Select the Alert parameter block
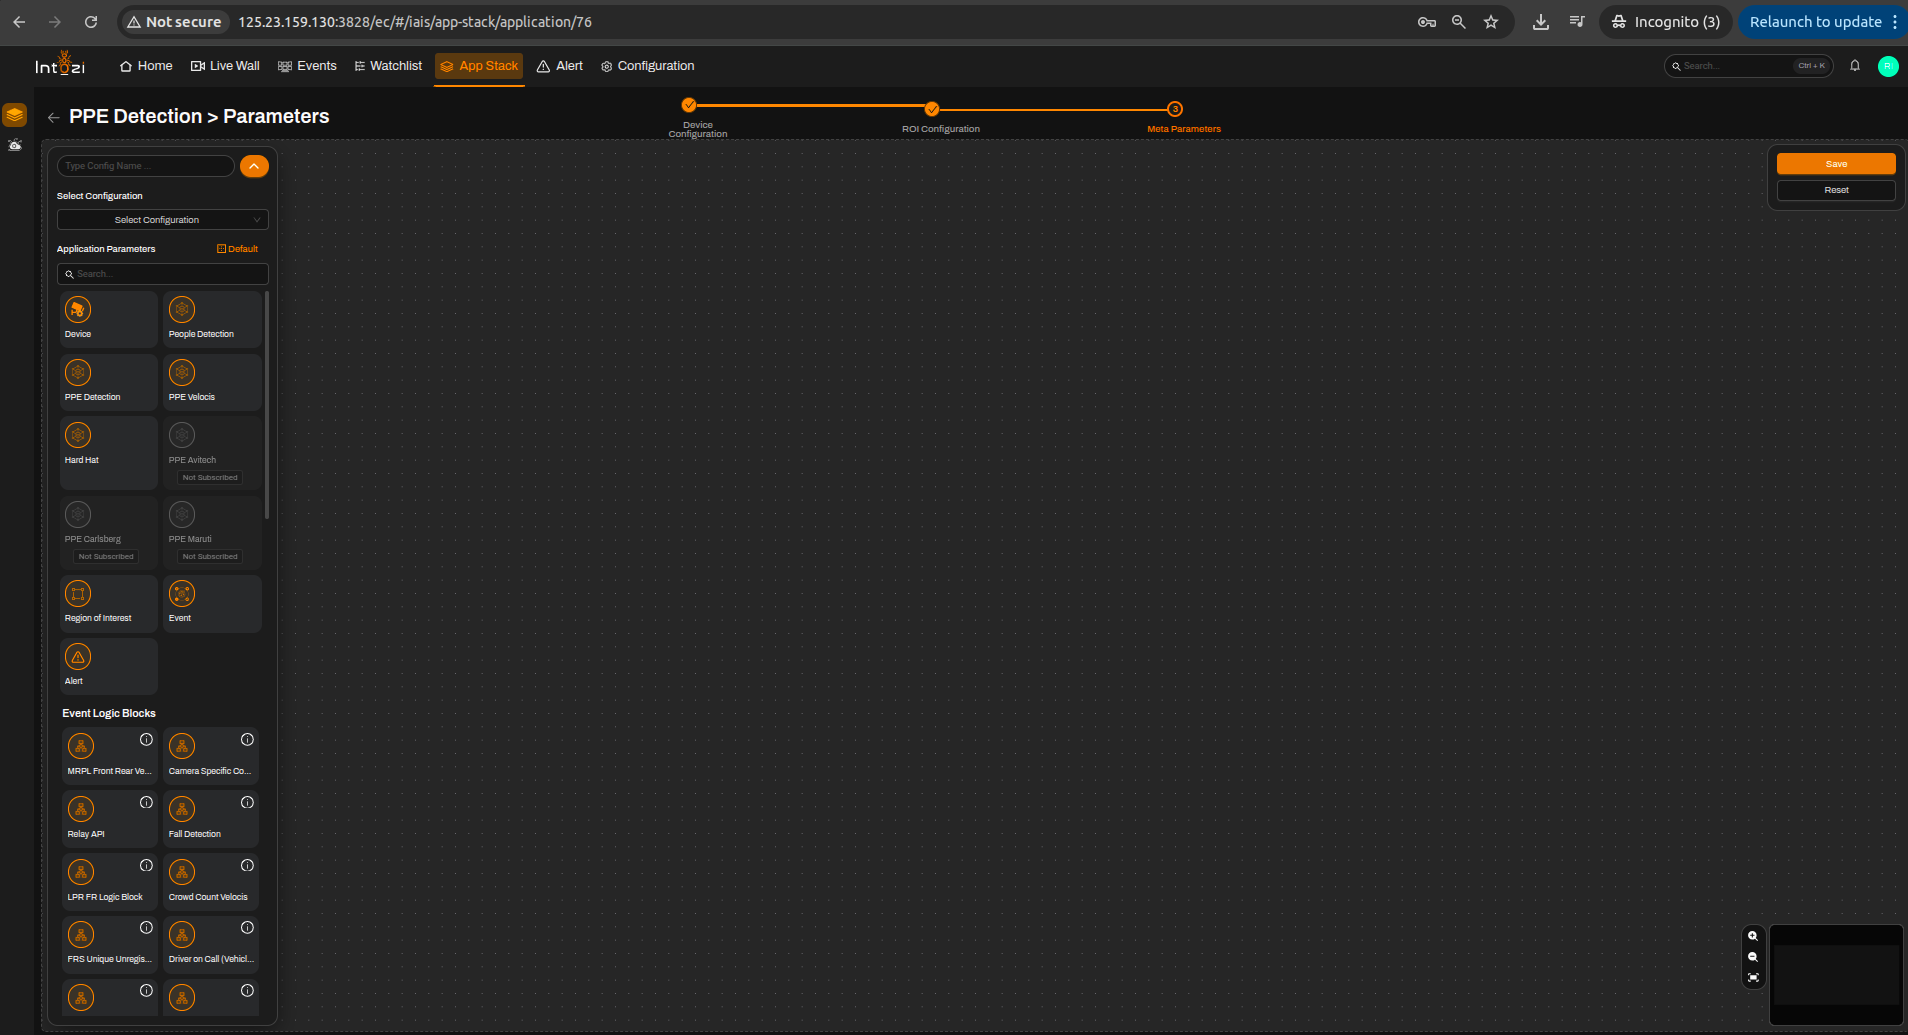This screenshot has height=1035, width=1908. tap(108, 666)
